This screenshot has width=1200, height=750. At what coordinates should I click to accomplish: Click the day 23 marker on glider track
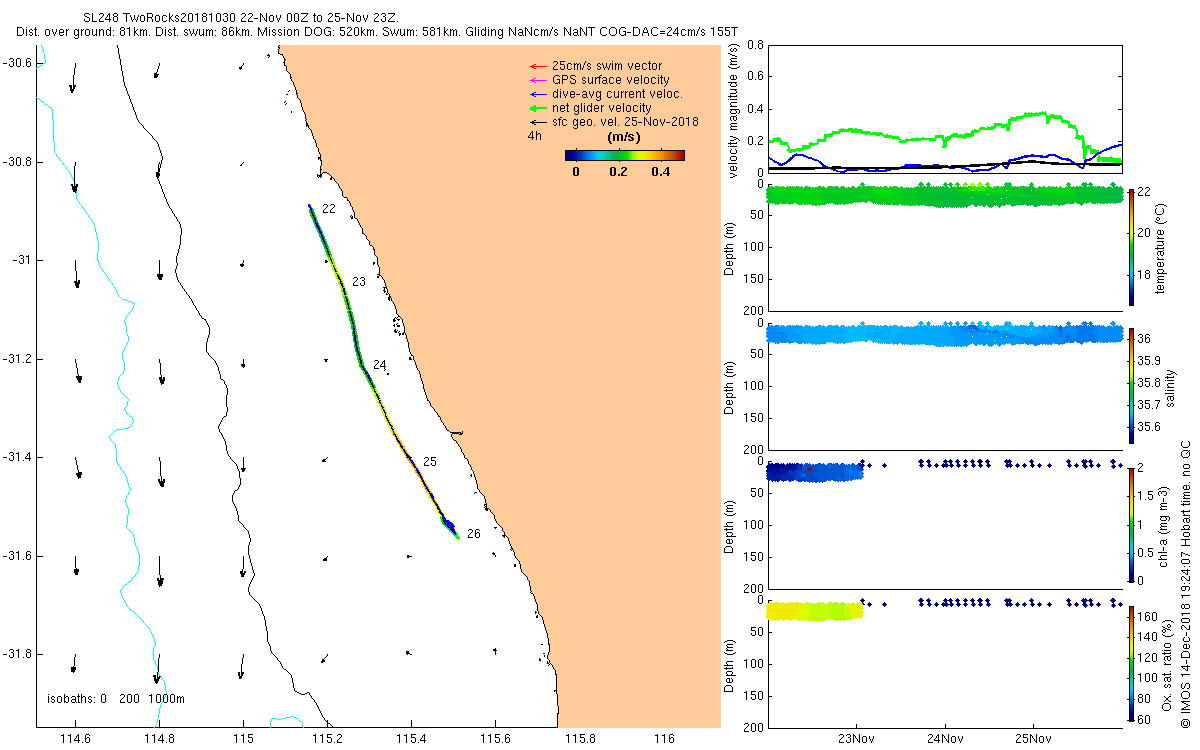(358, 283)
